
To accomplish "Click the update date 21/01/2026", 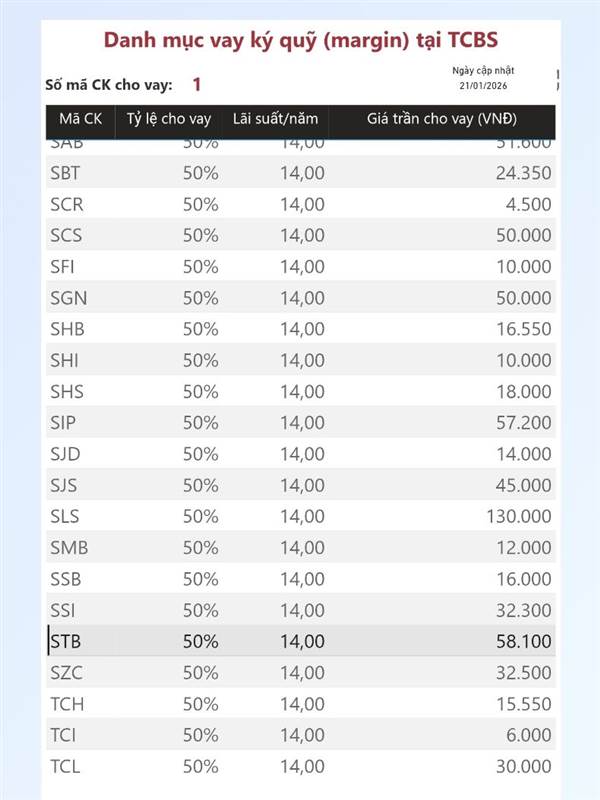I will (483, 87).
